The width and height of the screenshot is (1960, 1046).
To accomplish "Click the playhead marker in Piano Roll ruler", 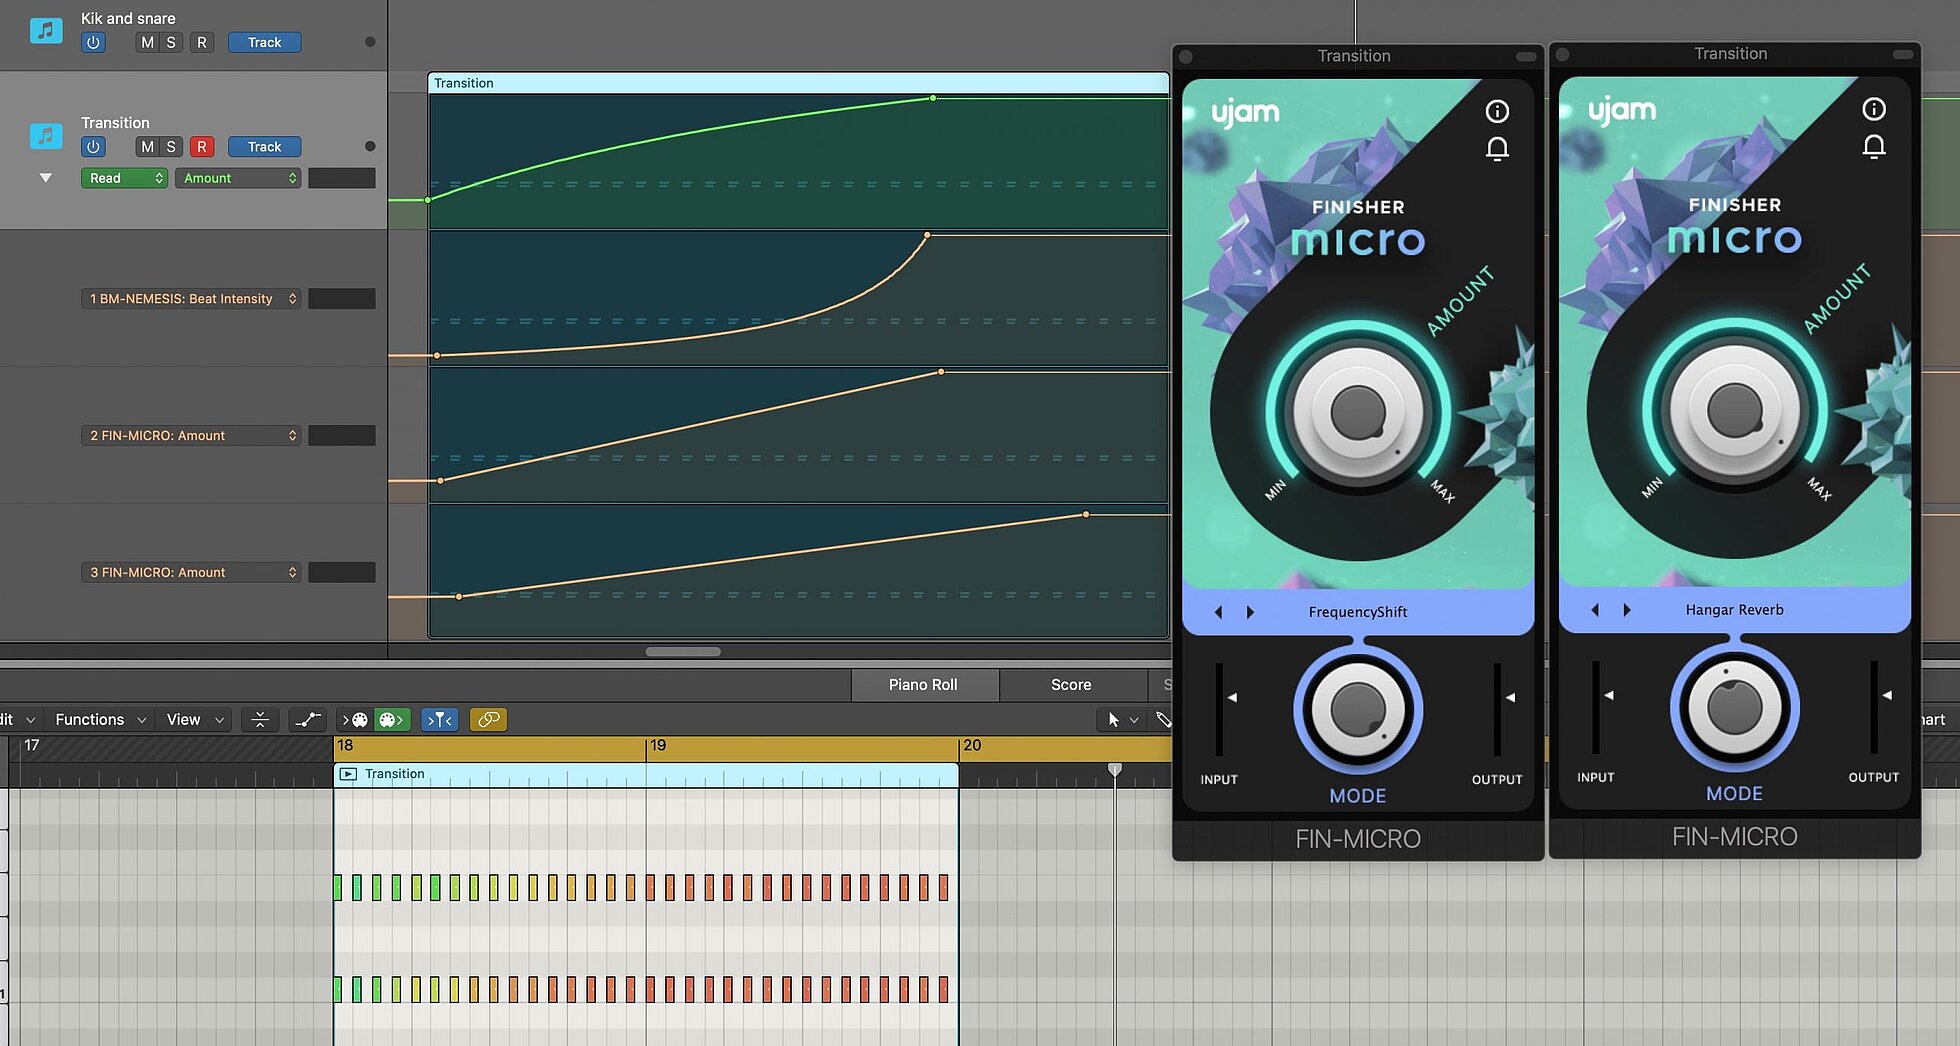I will pos(1115,769).
